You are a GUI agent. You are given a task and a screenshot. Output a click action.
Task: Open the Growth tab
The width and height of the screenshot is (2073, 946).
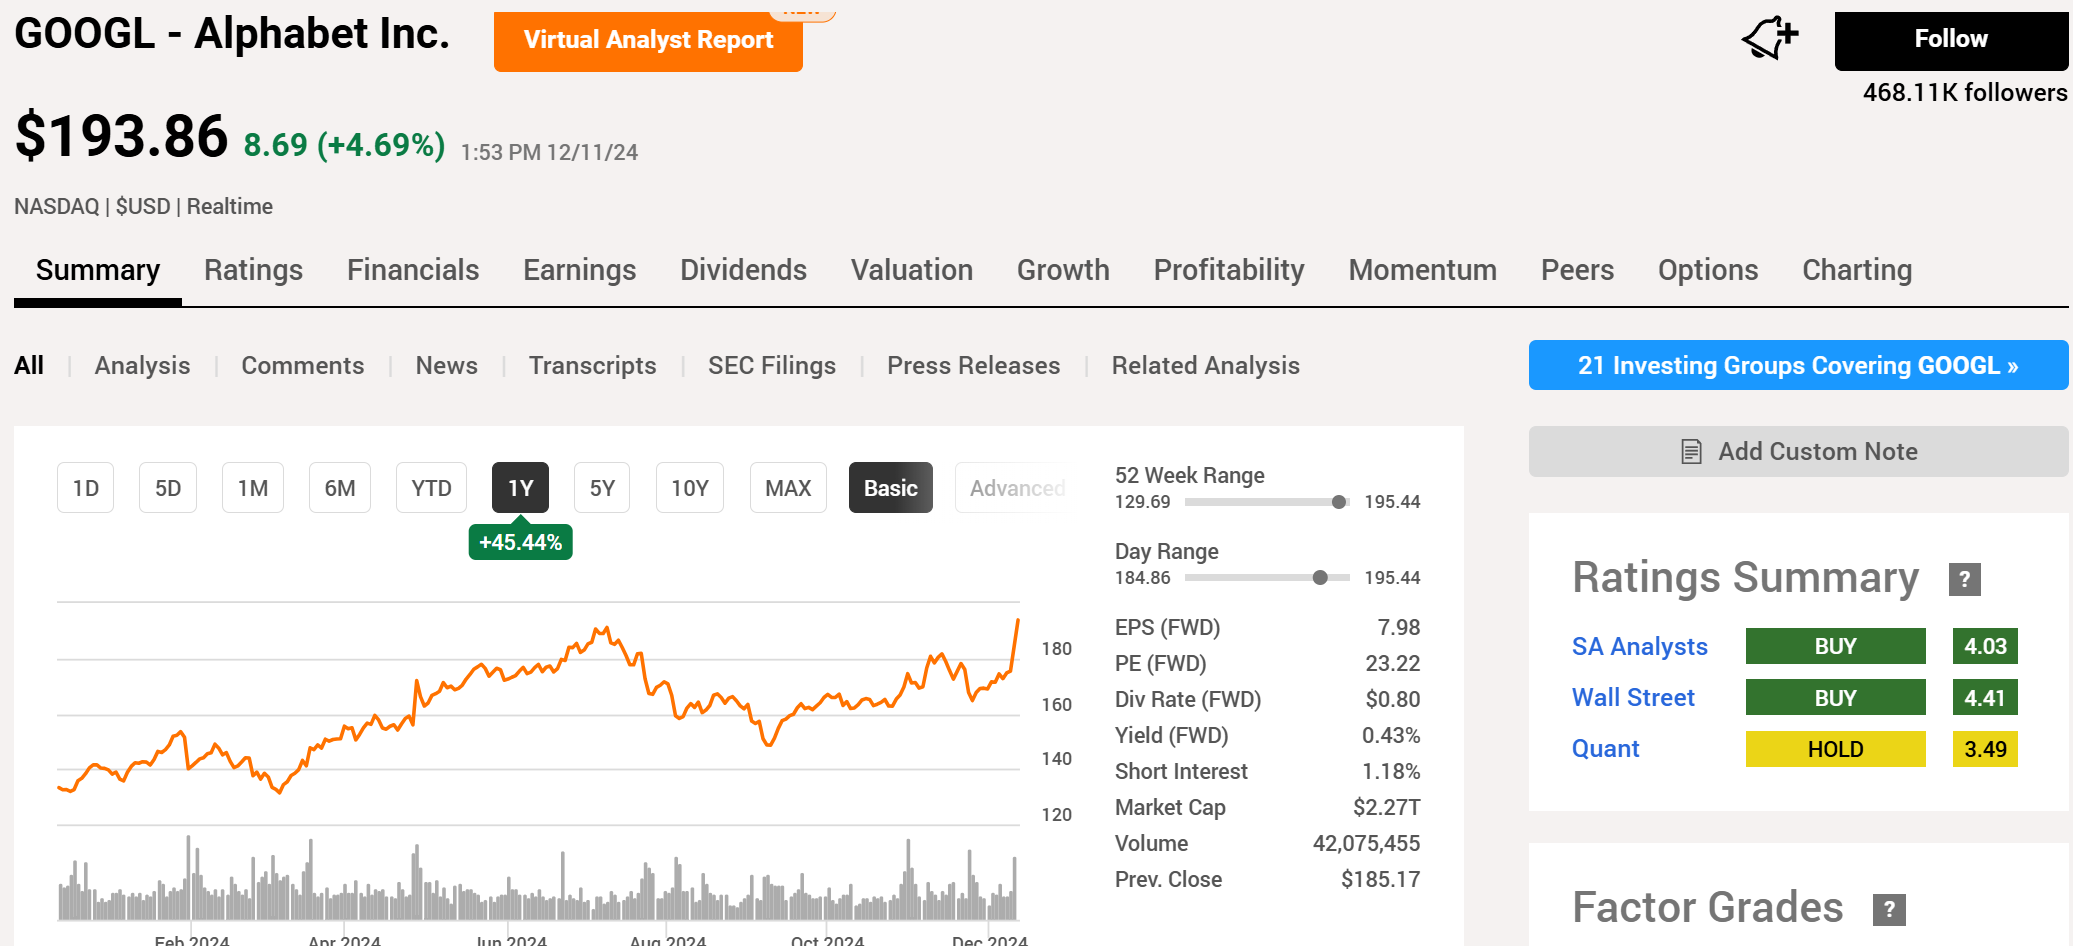pyautogui.click(x=1063, y=270)
